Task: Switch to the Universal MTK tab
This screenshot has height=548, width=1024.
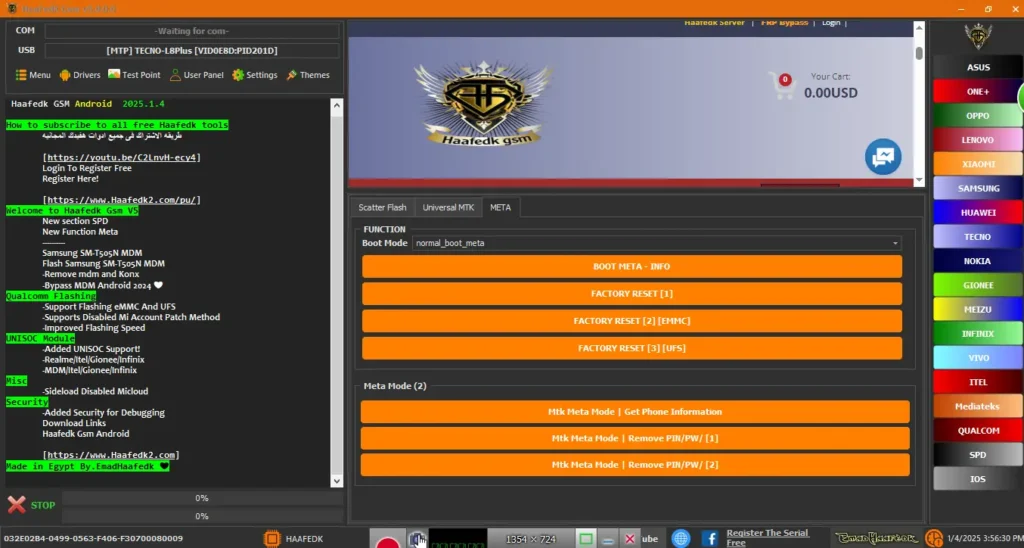Action: (x=448, y=207)
